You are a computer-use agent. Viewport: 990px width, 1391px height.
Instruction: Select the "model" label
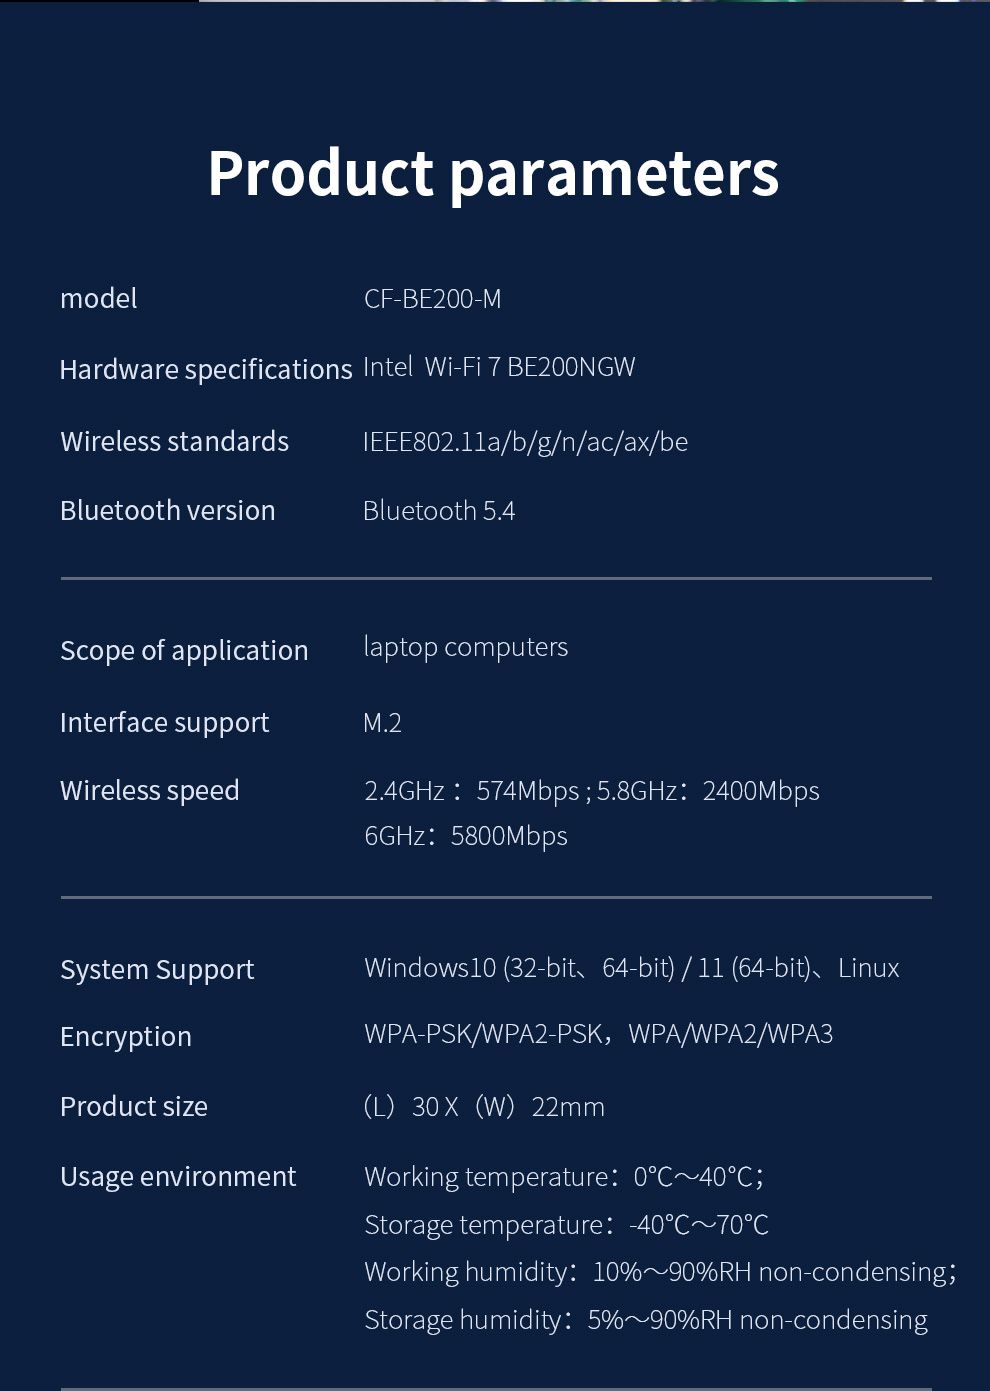click(x=98, y=299)
